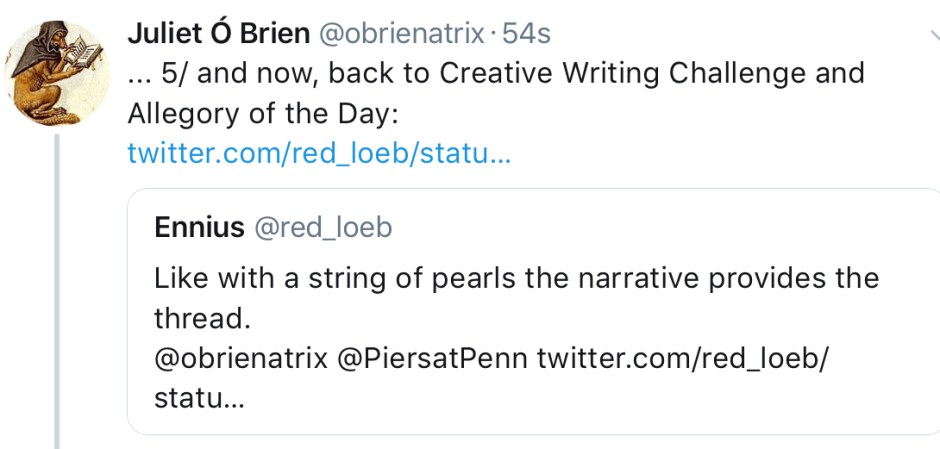Image resolution: width=940 pixels, height=449 pixels.
Task: Click the word 'thread.' in quoted tweet
Action: (200, 317)
